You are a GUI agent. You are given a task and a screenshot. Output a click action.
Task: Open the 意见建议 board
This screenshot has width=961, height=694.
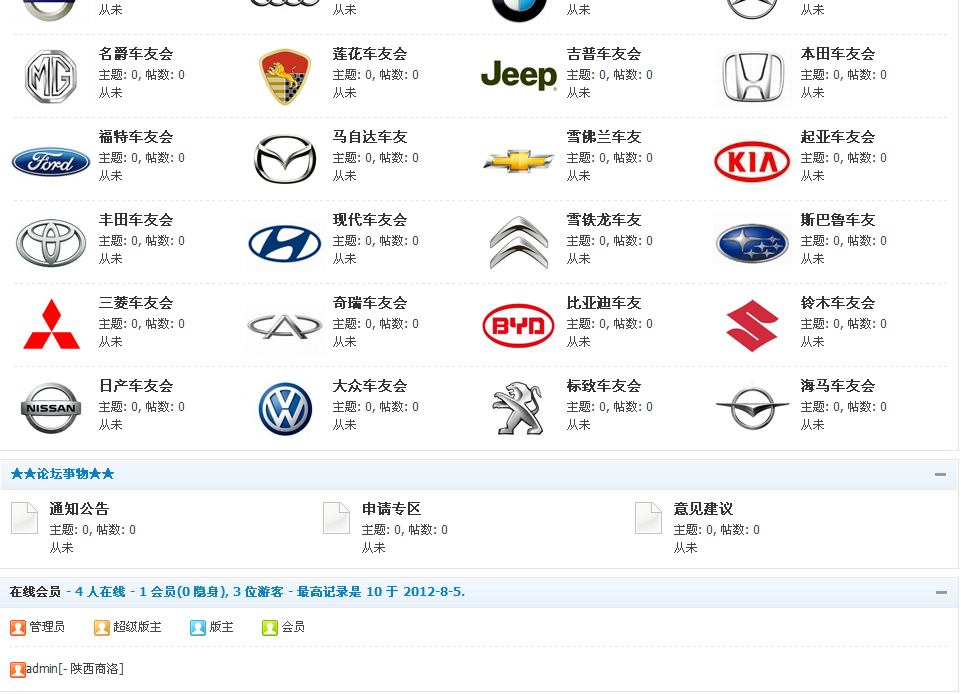703,509
